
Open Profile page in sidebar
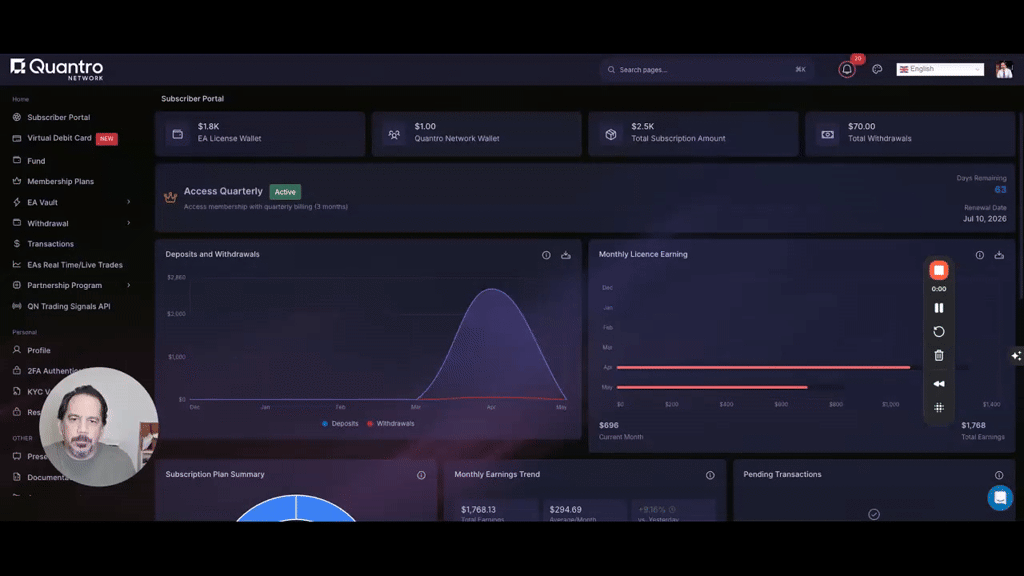point(39,350)
